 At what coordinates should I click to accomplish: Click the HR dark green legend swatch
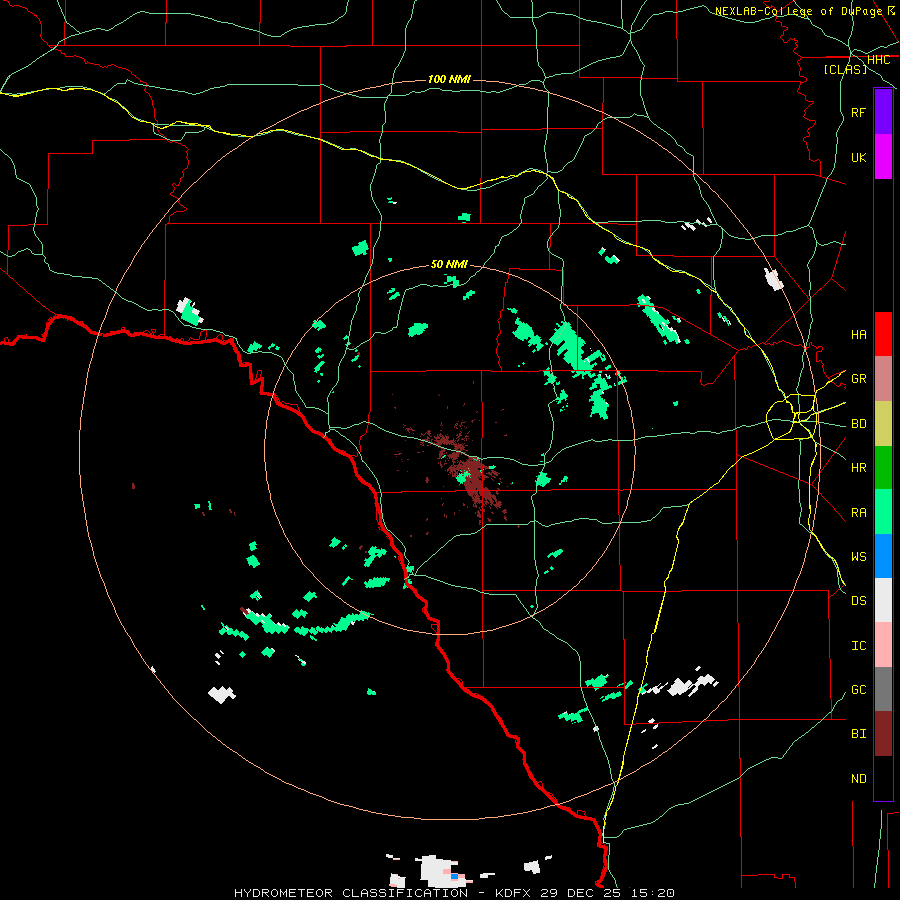[x=883, y=468]
